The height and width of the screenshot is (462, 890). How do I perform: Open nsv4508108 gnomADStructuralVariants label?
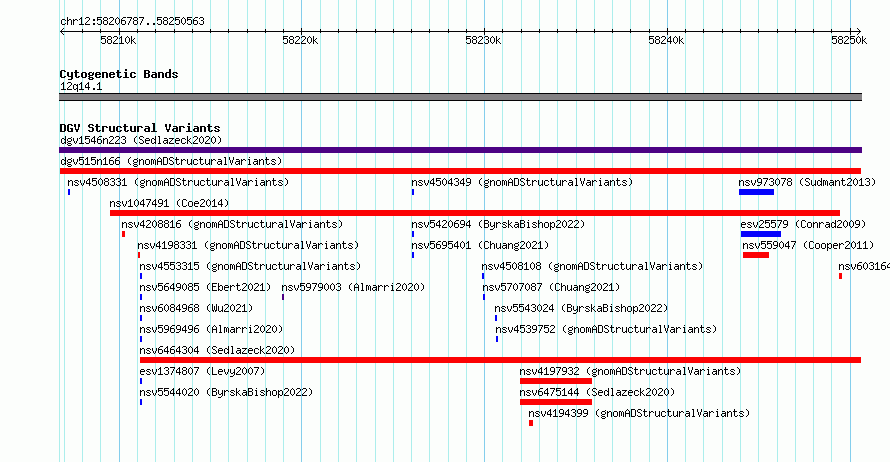click(x=592, y=266)
